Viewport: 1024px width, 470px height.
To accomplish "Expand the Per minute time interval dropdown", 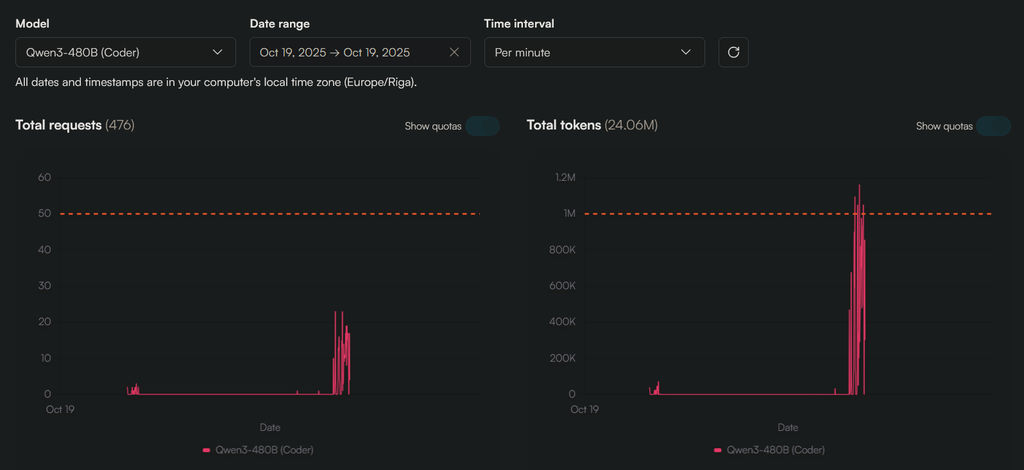I will (594, 52).
